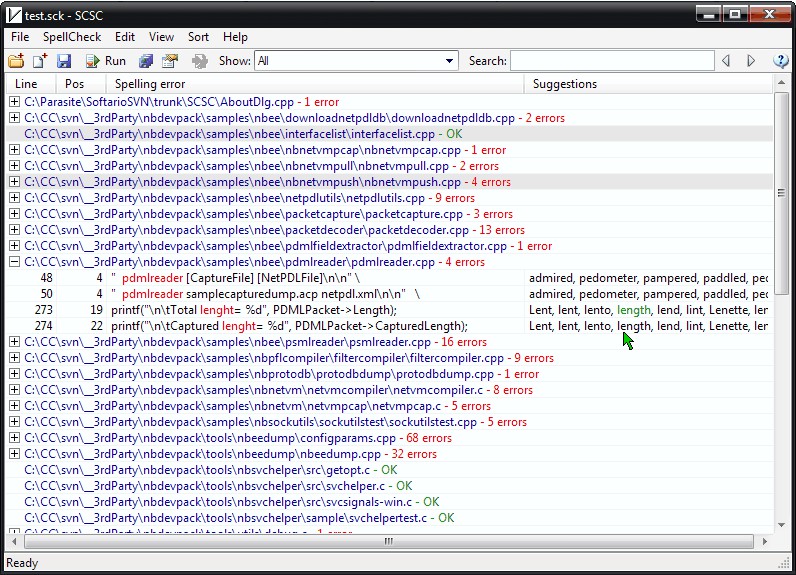Sort by the Pos column header
Screen dimensions: 796x575
[x=81, y=84]
